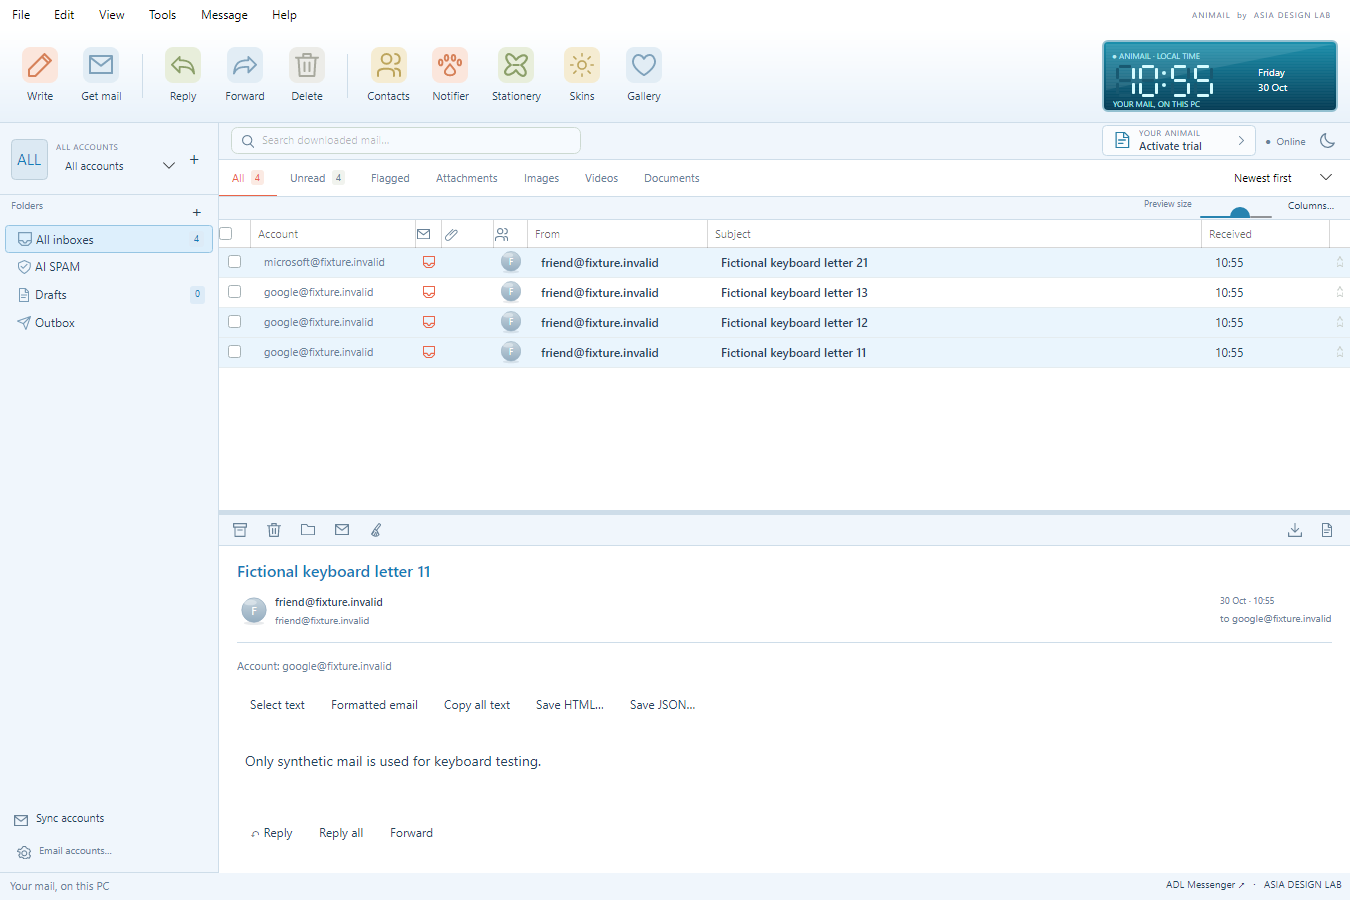Expand the All accounts dropdown
The image size is (1350, 900).
pyautogui.click(x=169, y=165)
